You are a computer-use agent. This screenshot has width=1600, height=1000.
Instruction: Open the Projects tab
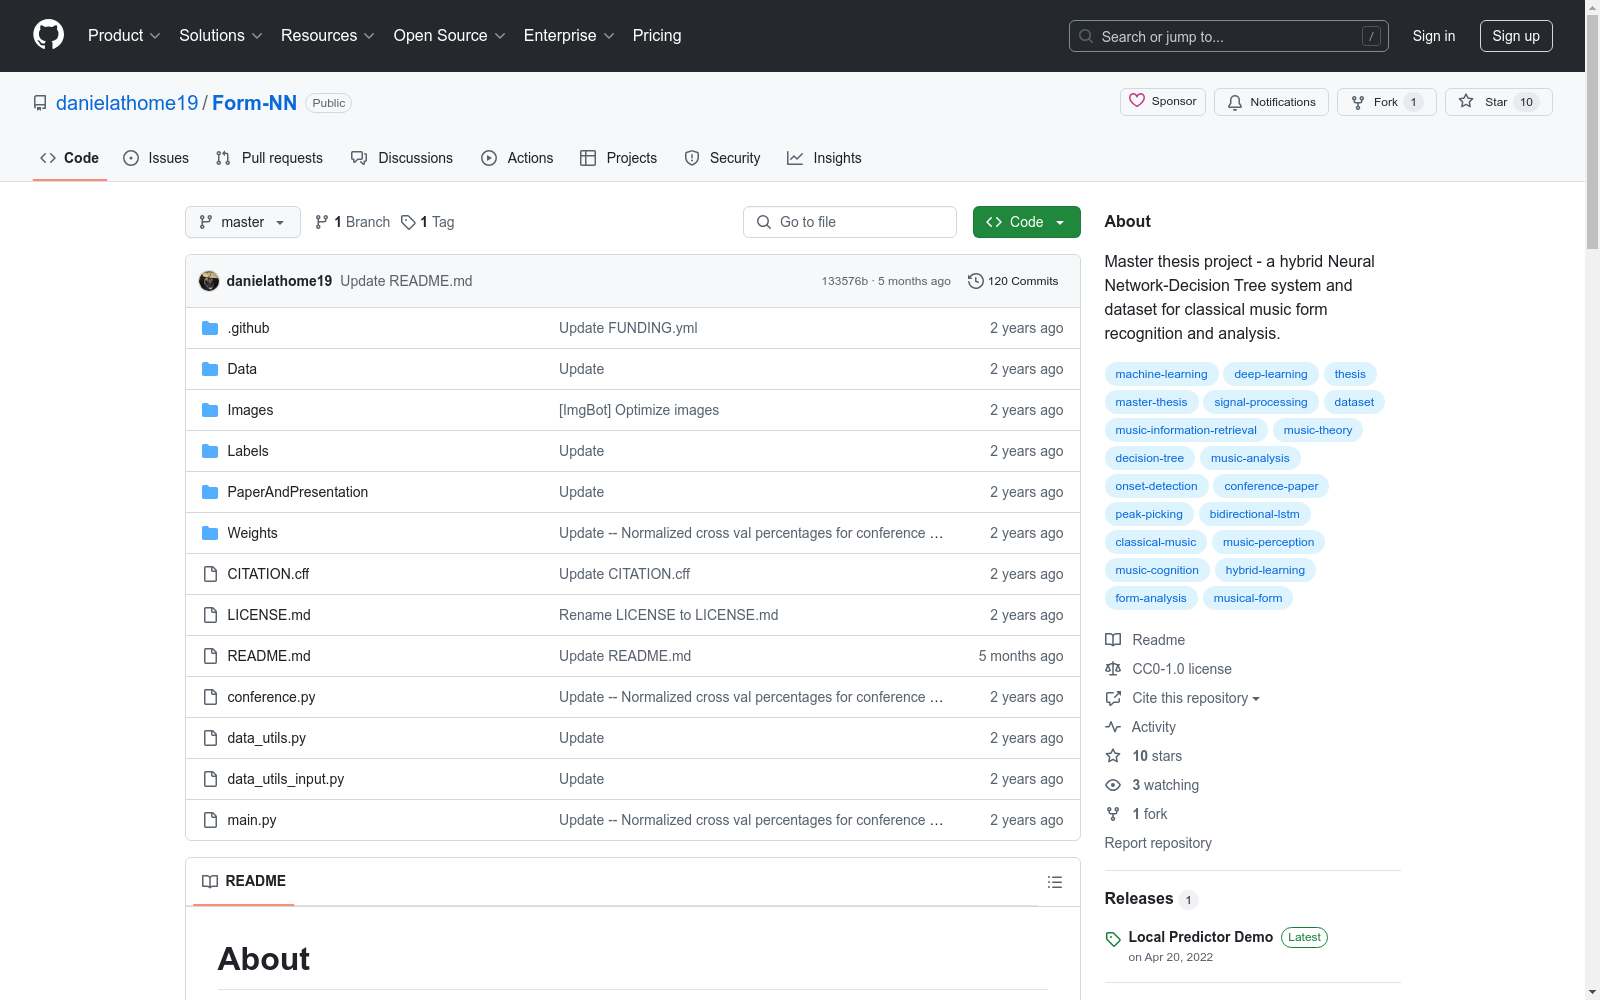click(x=619, y=158)
